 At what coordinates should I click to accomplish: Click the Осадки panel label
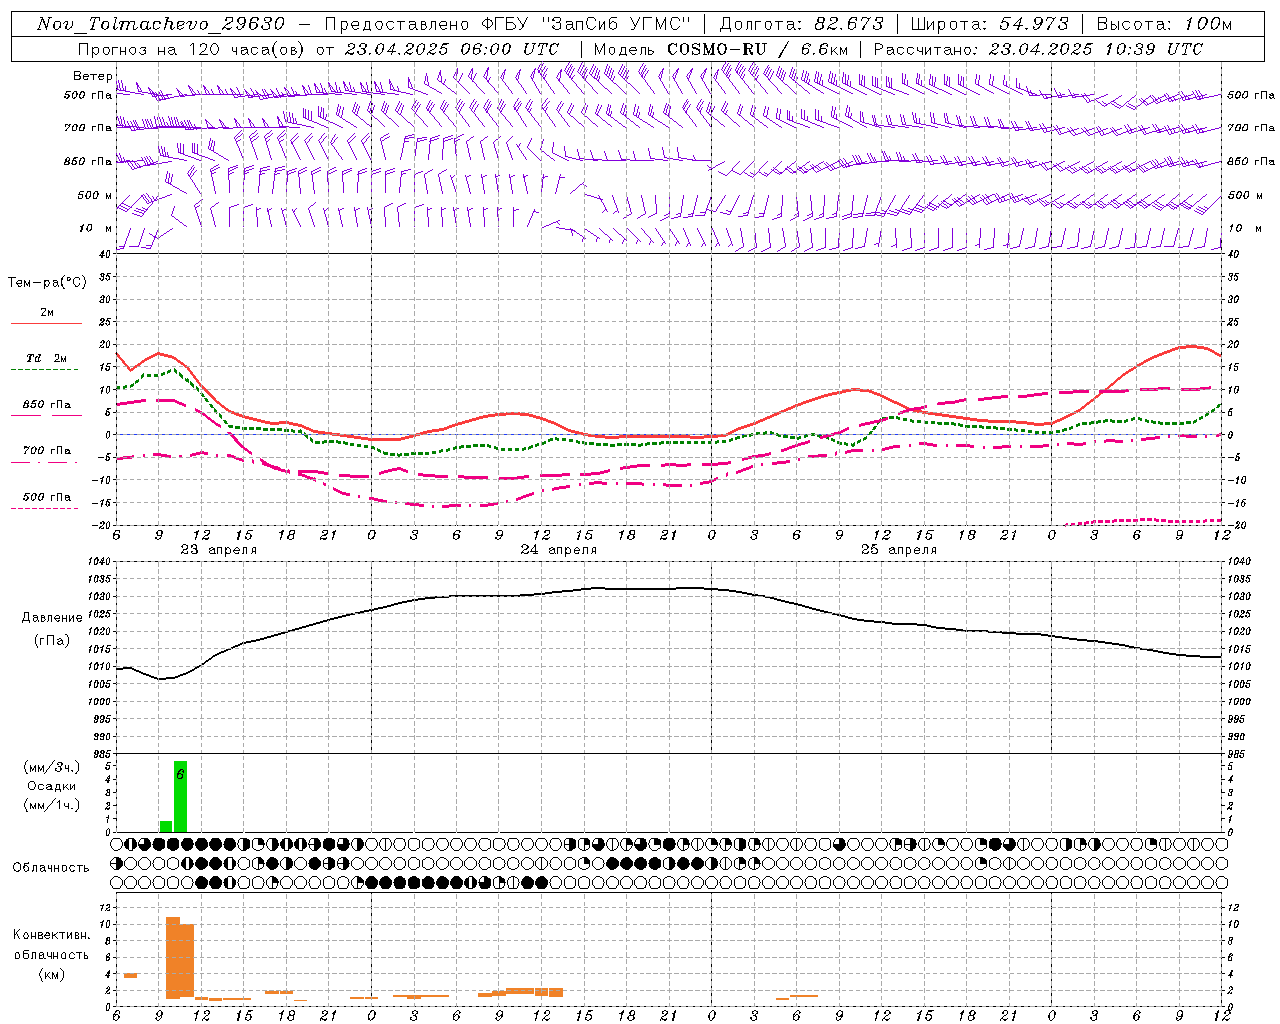tap(52, 786)
